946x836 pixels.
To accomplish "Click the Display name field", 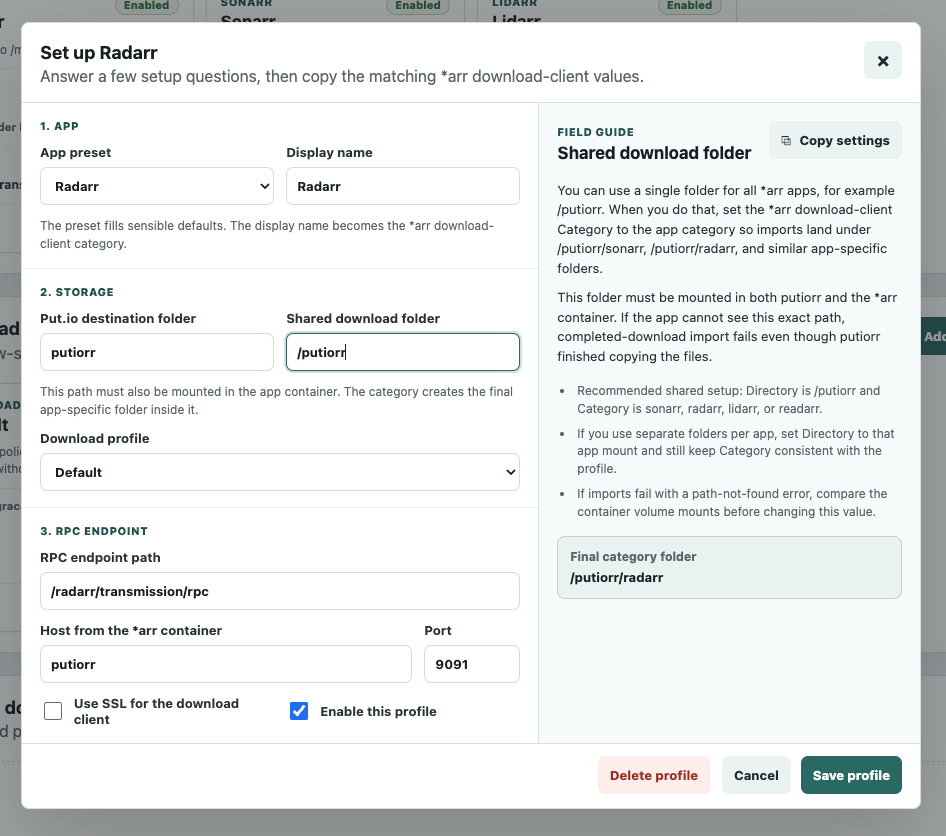I will (402, 186).
